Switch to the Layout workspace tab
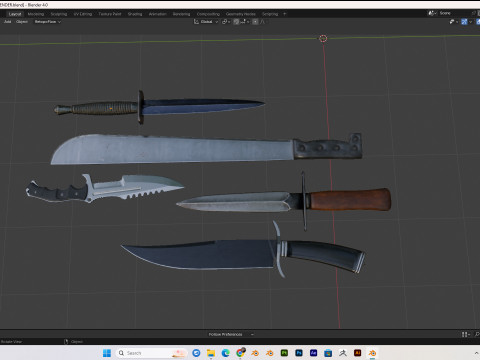480x360 pixels. pos(15,14)
